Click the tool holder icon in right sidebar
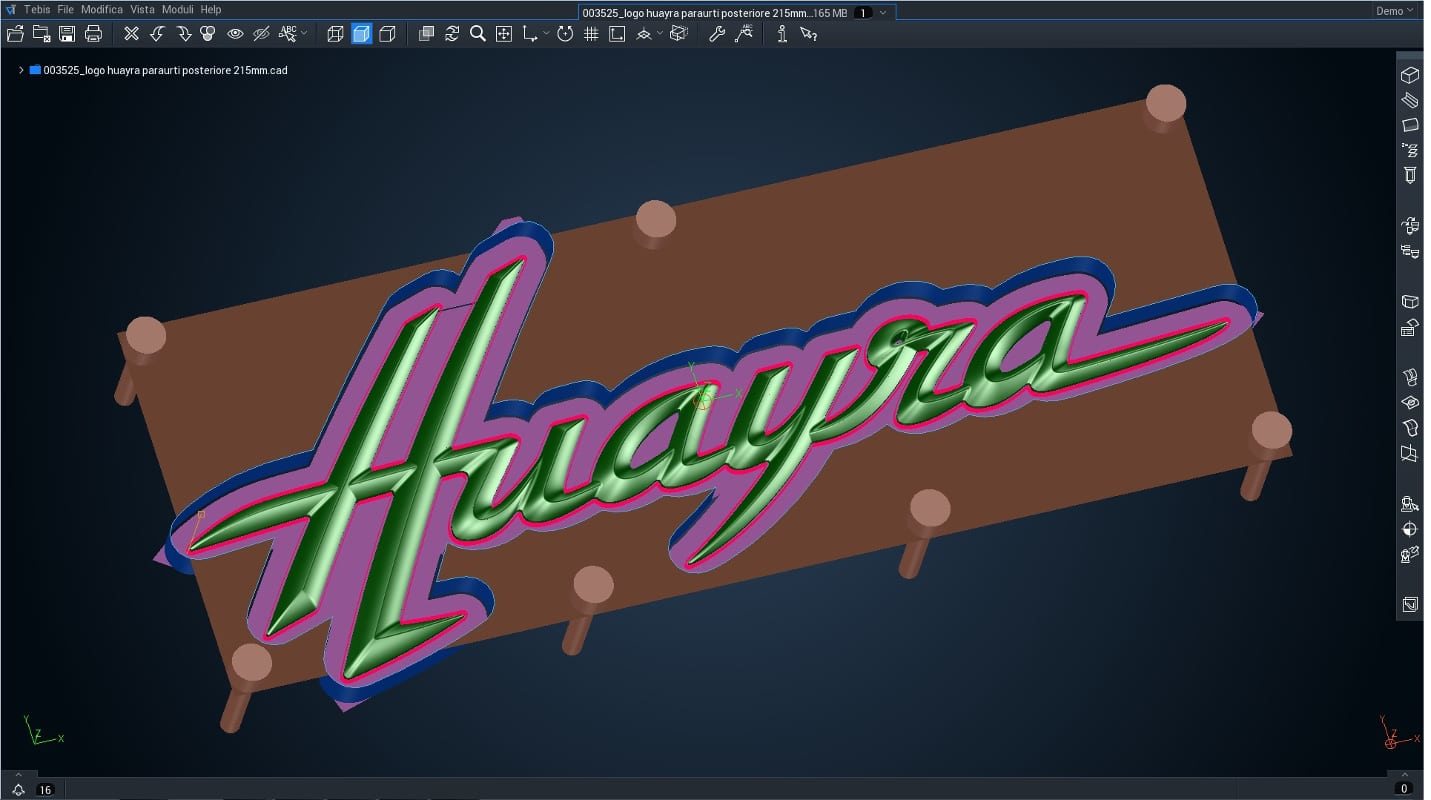1431x800 pixels. pyautogui.click(x=1410, y=175)
